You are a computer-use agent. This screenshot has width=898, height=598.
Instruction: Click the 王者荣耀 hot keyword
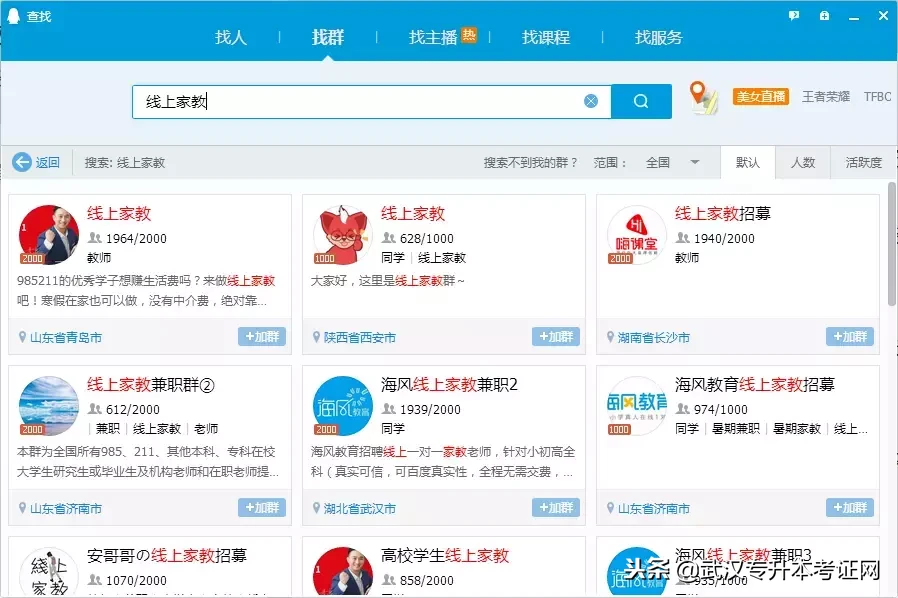pos(826,96)
